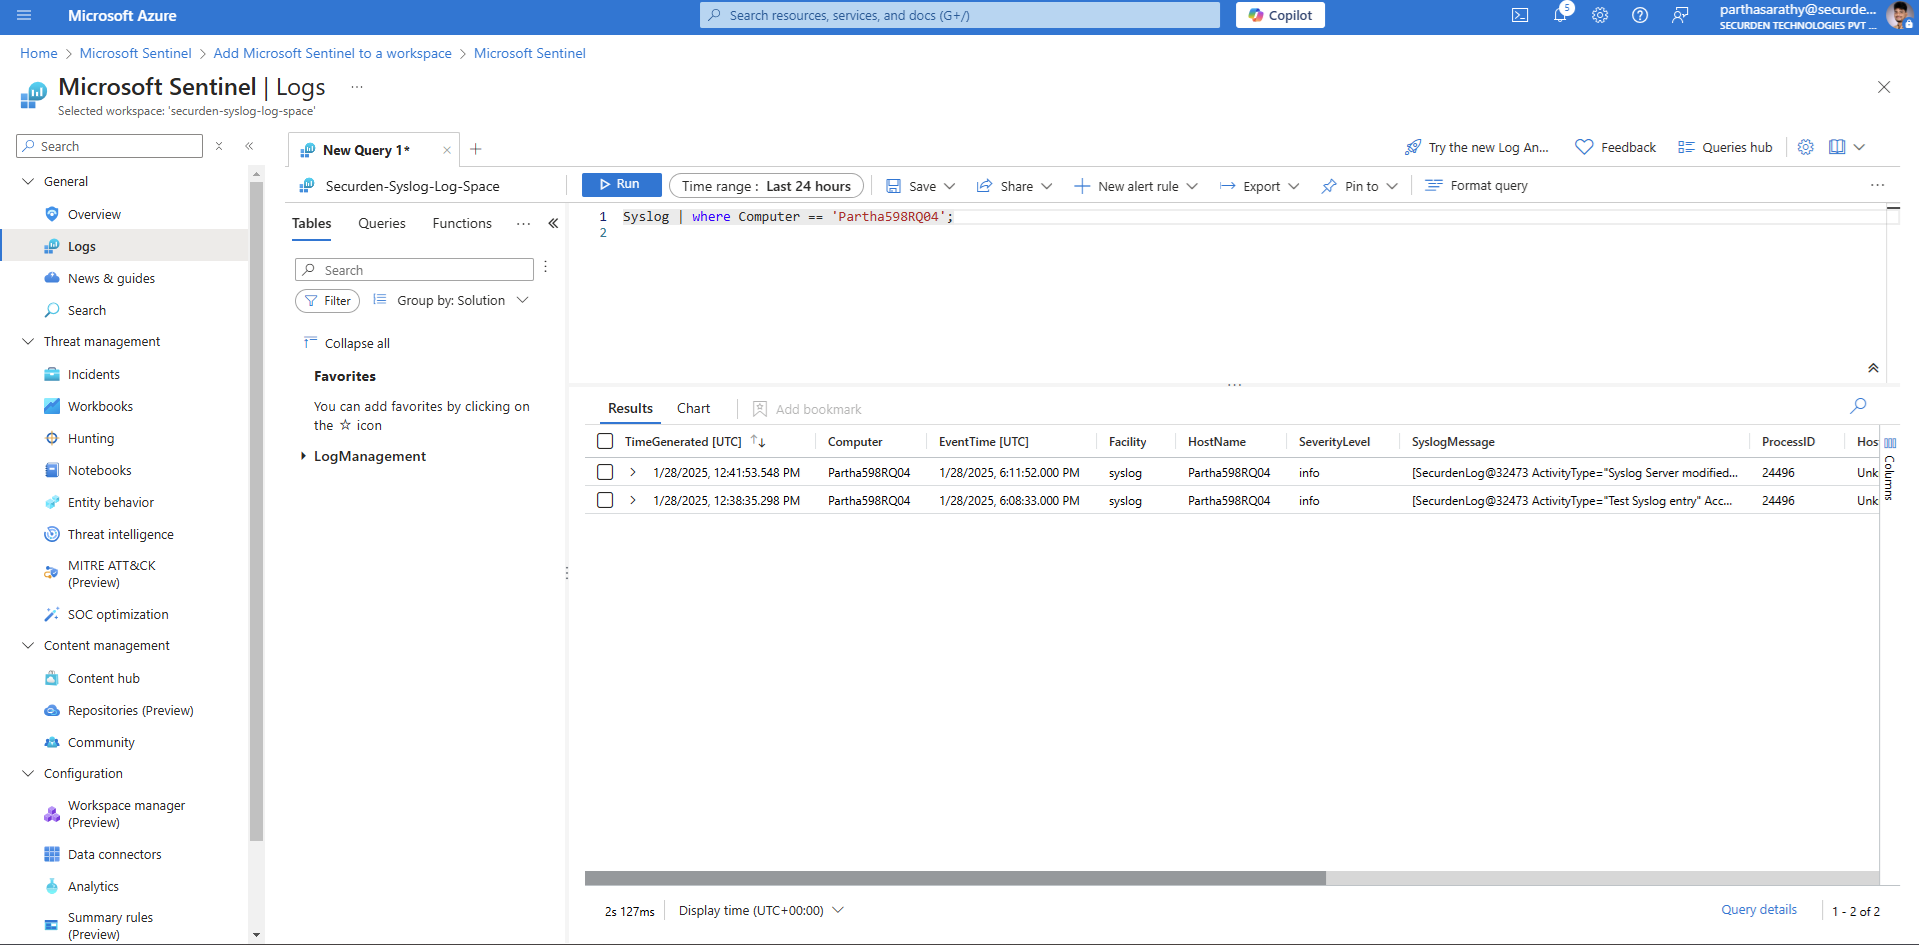Sort by the TimeGenerated column arrows
Screen dimensions: 1919x945
[758, 441]
